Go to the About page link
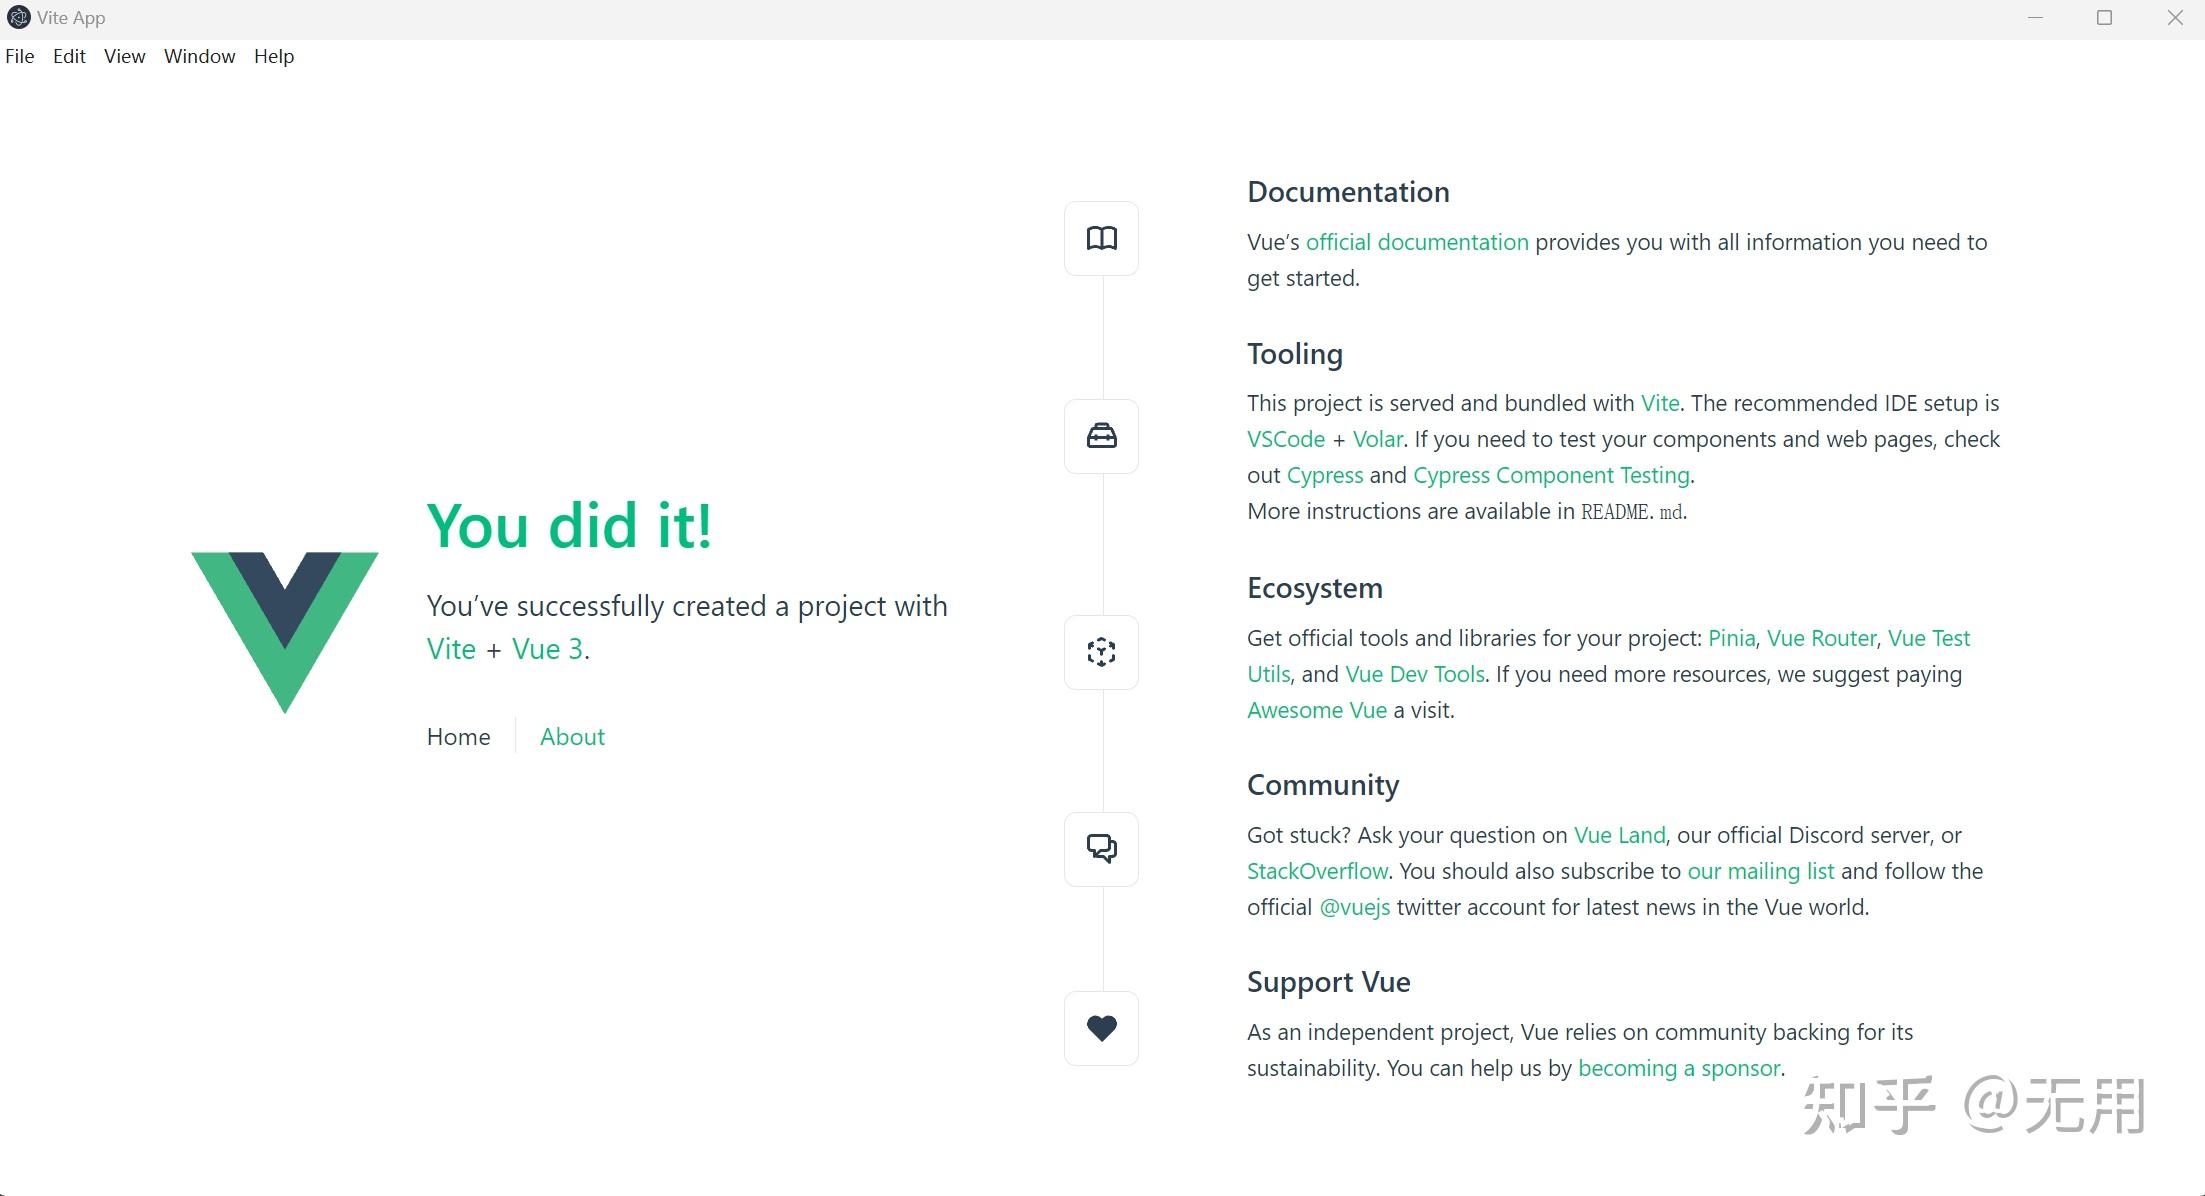This screenshot has width=2205, height=1196. point(572,737)
